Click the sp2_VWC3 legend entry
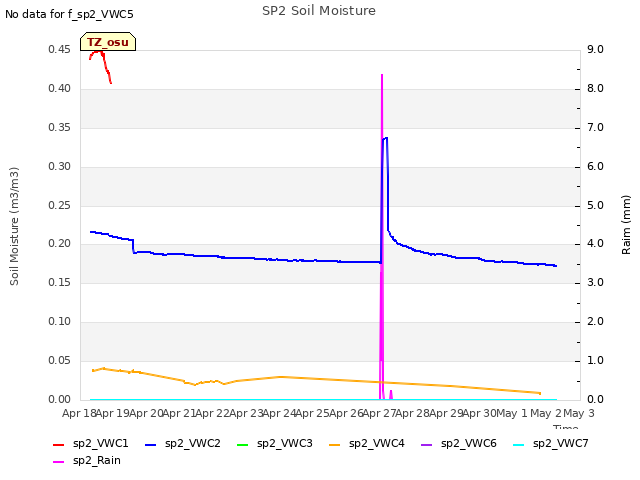The width and height of the screenshot is (640, 480). tap(275, 443)
